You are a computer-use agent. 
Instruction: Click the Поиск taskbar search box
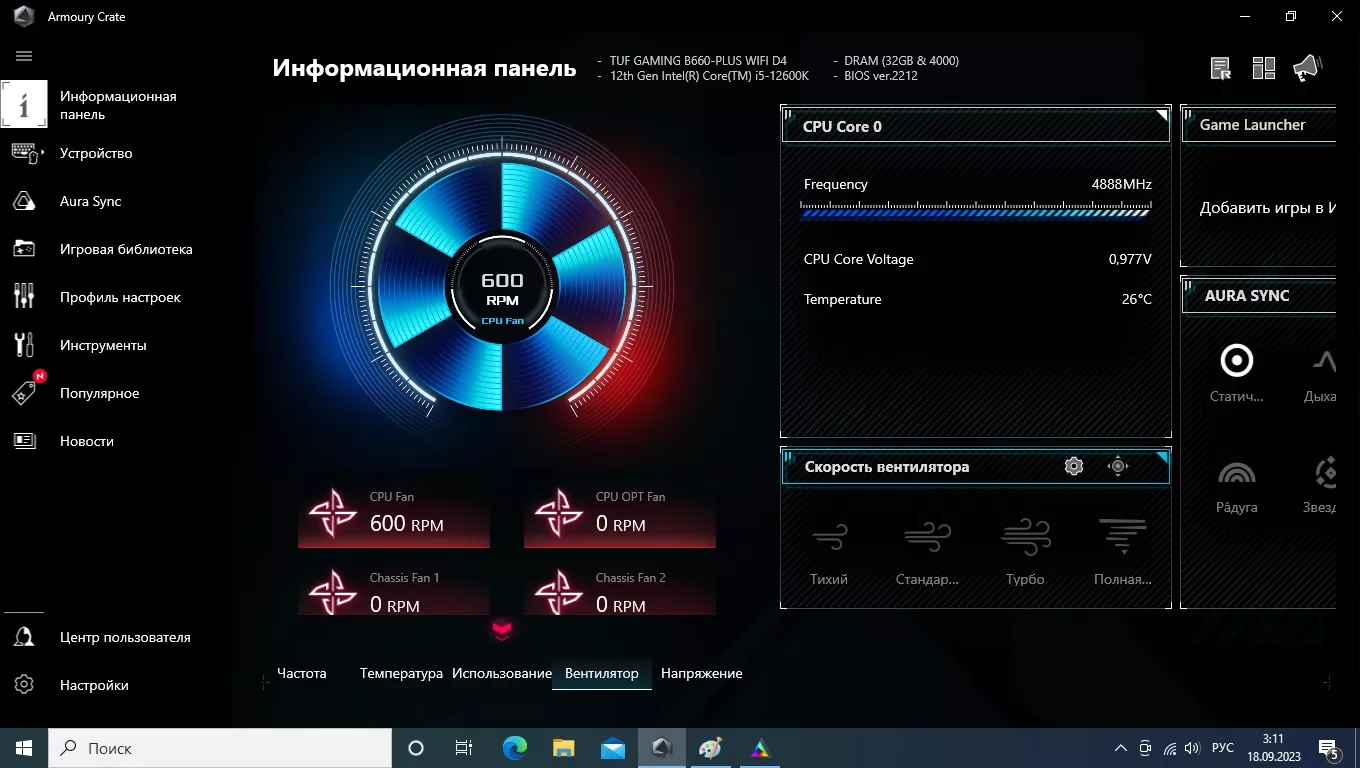tap(220, 748)
